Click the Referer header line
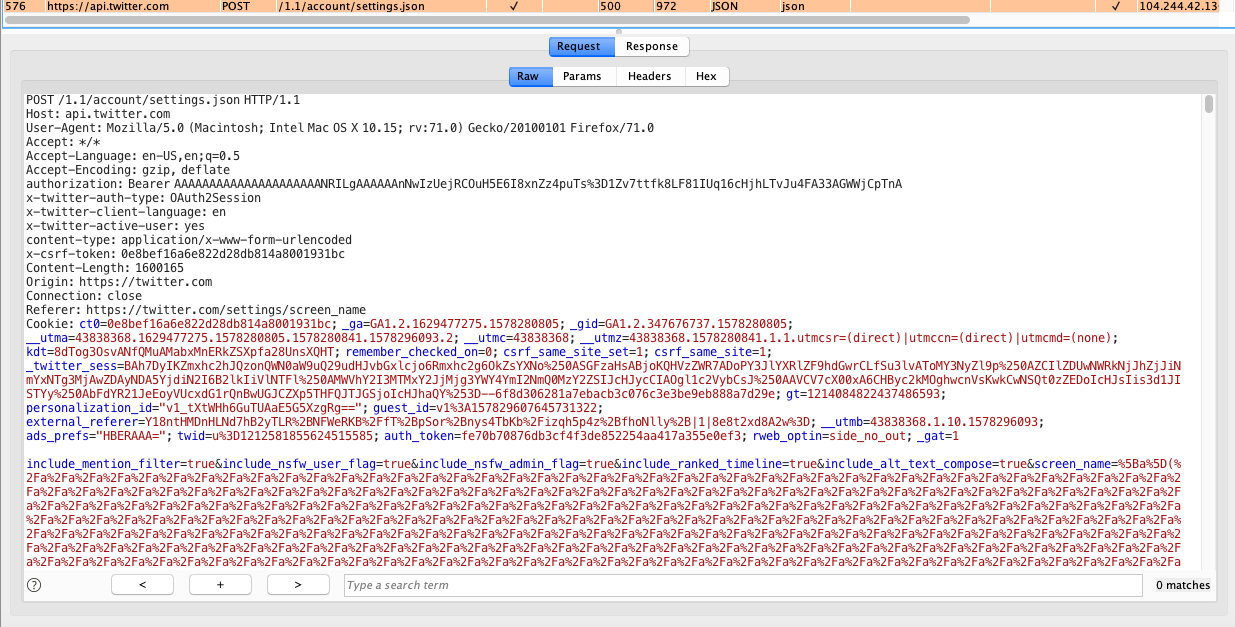Image resolution: width=1235 pixels, height=627 pixels. (x=196, y=310)
